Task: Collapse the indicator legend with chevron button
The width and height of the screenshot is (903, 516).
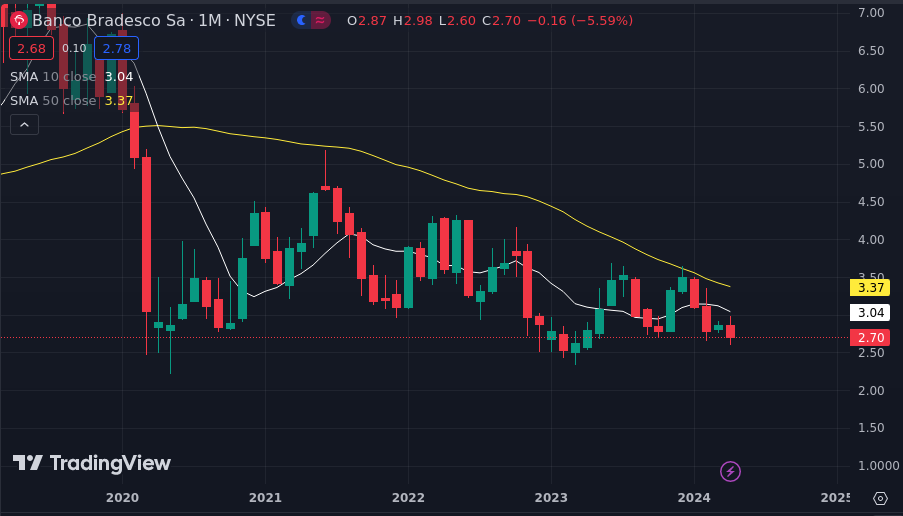Action: click(24, 124)
